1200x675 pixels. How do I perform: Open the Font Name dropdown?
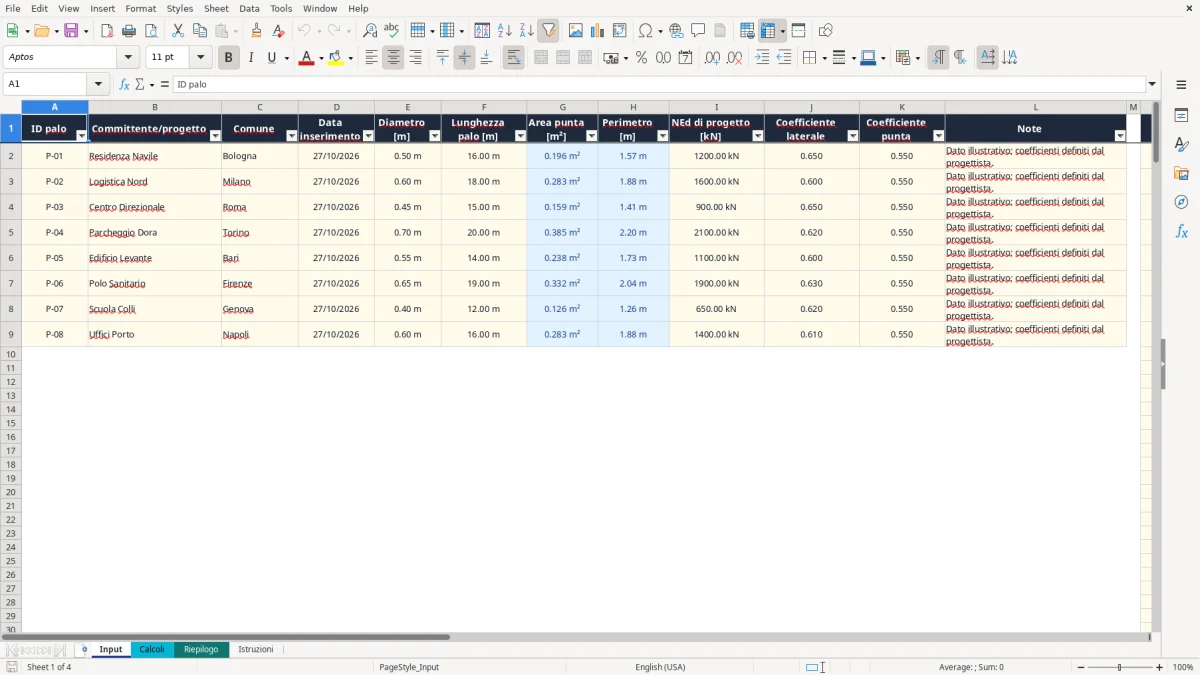click(x=128, y=58)
